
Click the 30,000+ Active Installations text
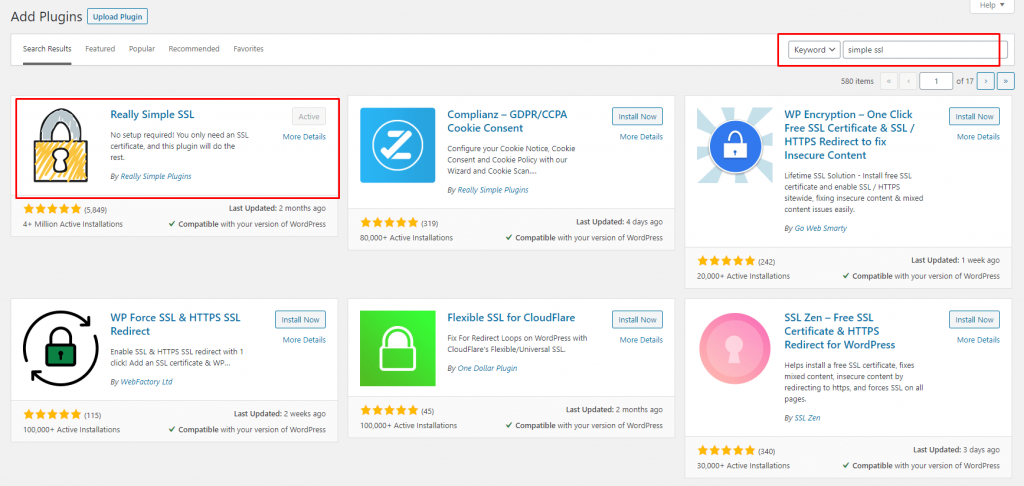[x=743, y=466]
